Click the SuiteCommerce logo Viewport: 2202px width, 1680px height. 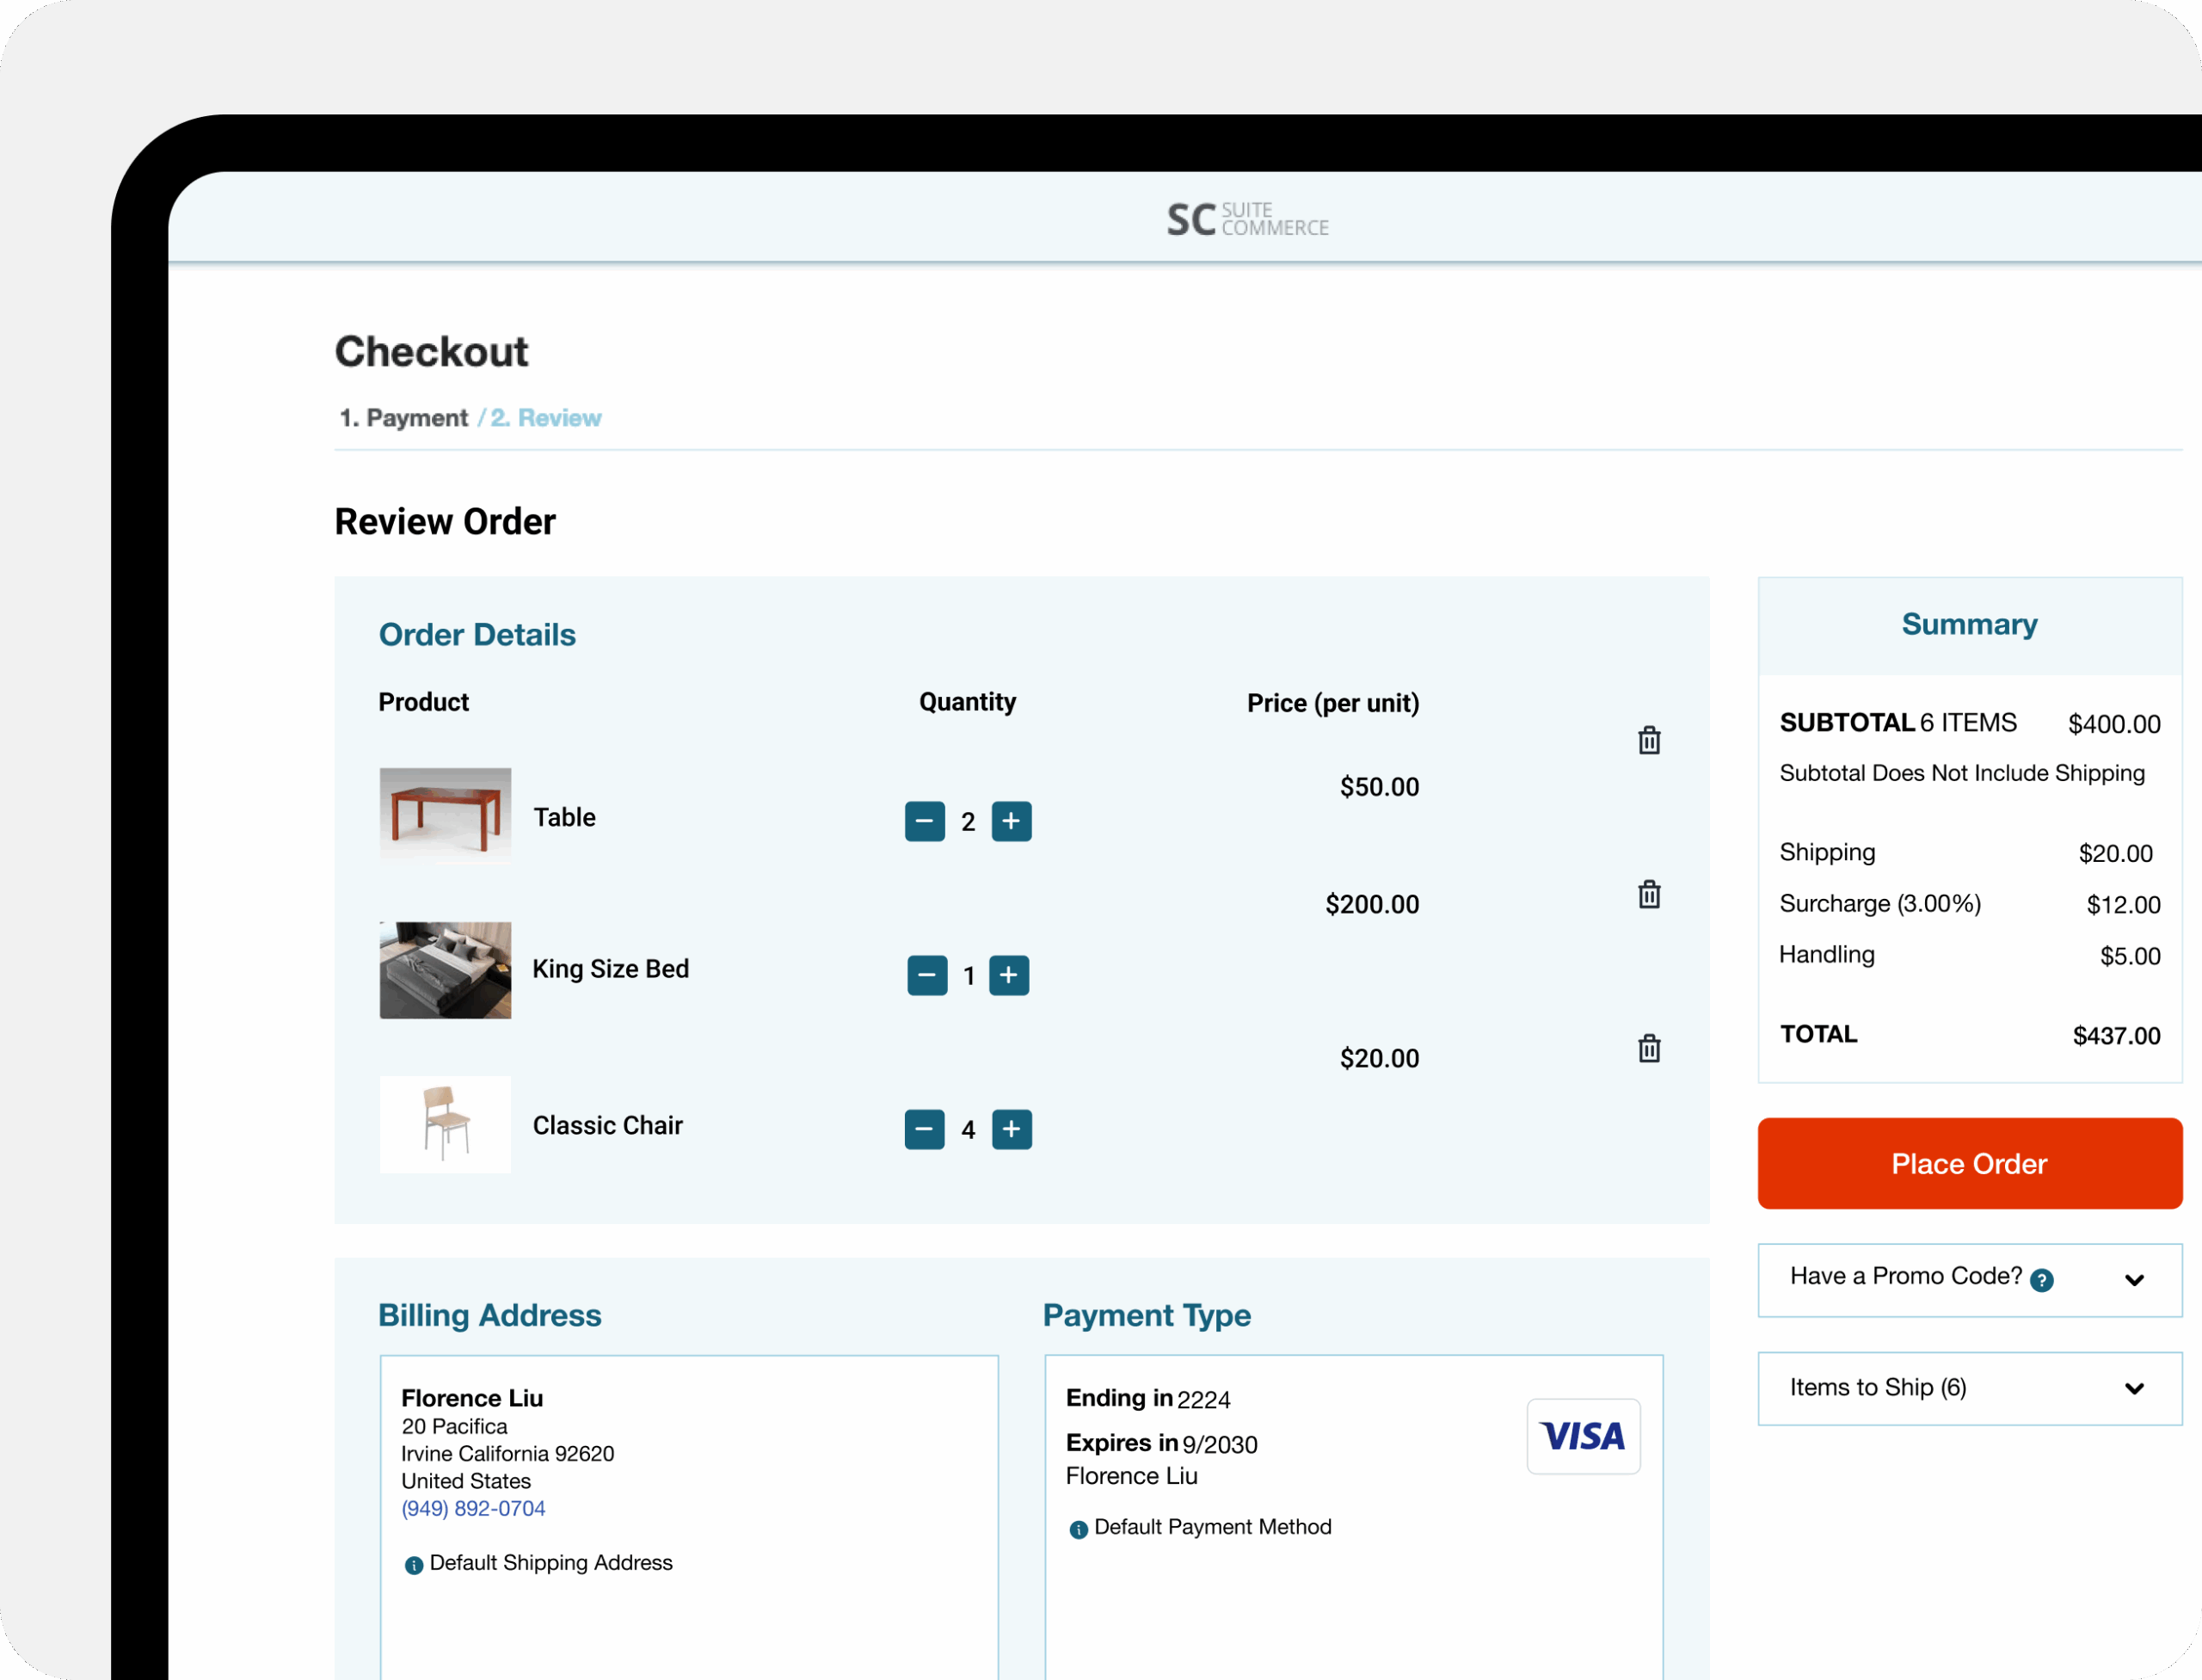point(1248,219)
